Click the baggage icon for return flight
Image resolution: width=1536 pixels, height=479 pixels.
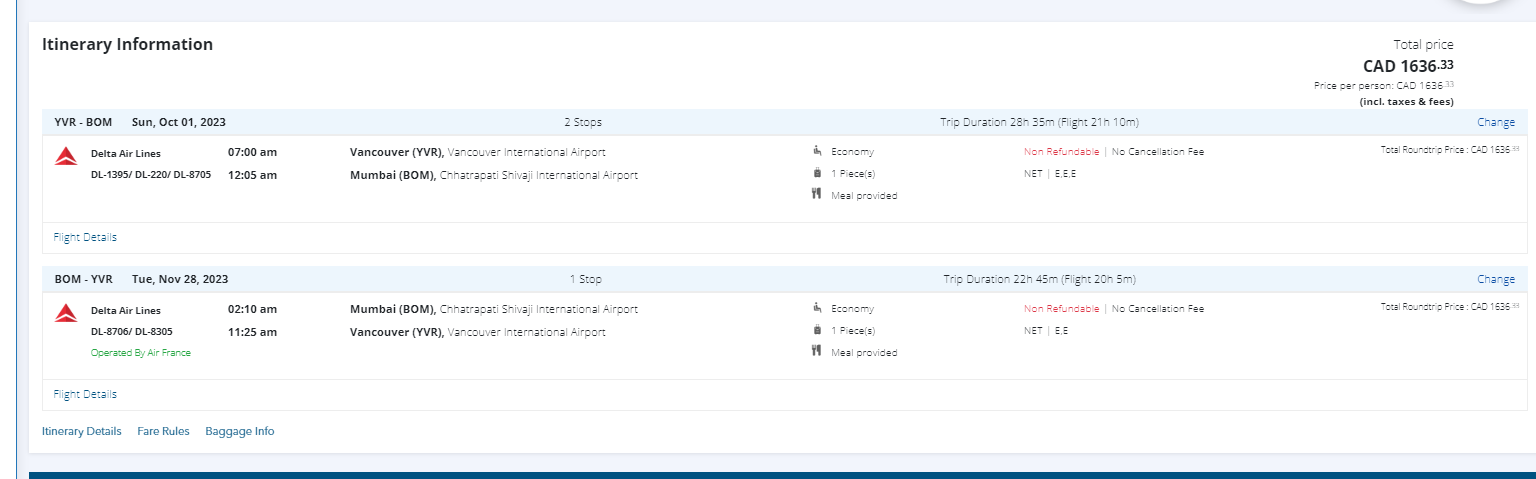pos(817,330)
